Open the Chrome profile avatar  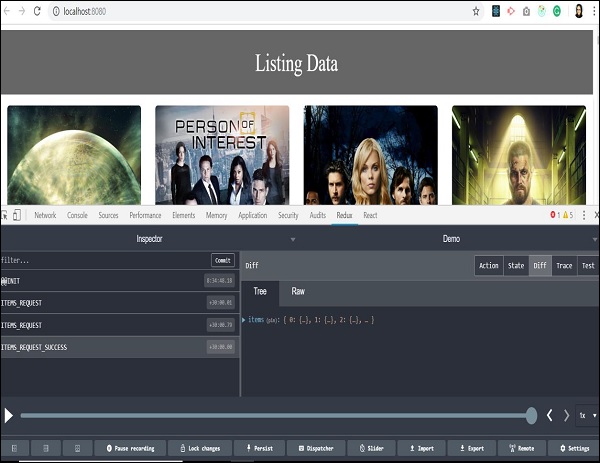point(579,11)
